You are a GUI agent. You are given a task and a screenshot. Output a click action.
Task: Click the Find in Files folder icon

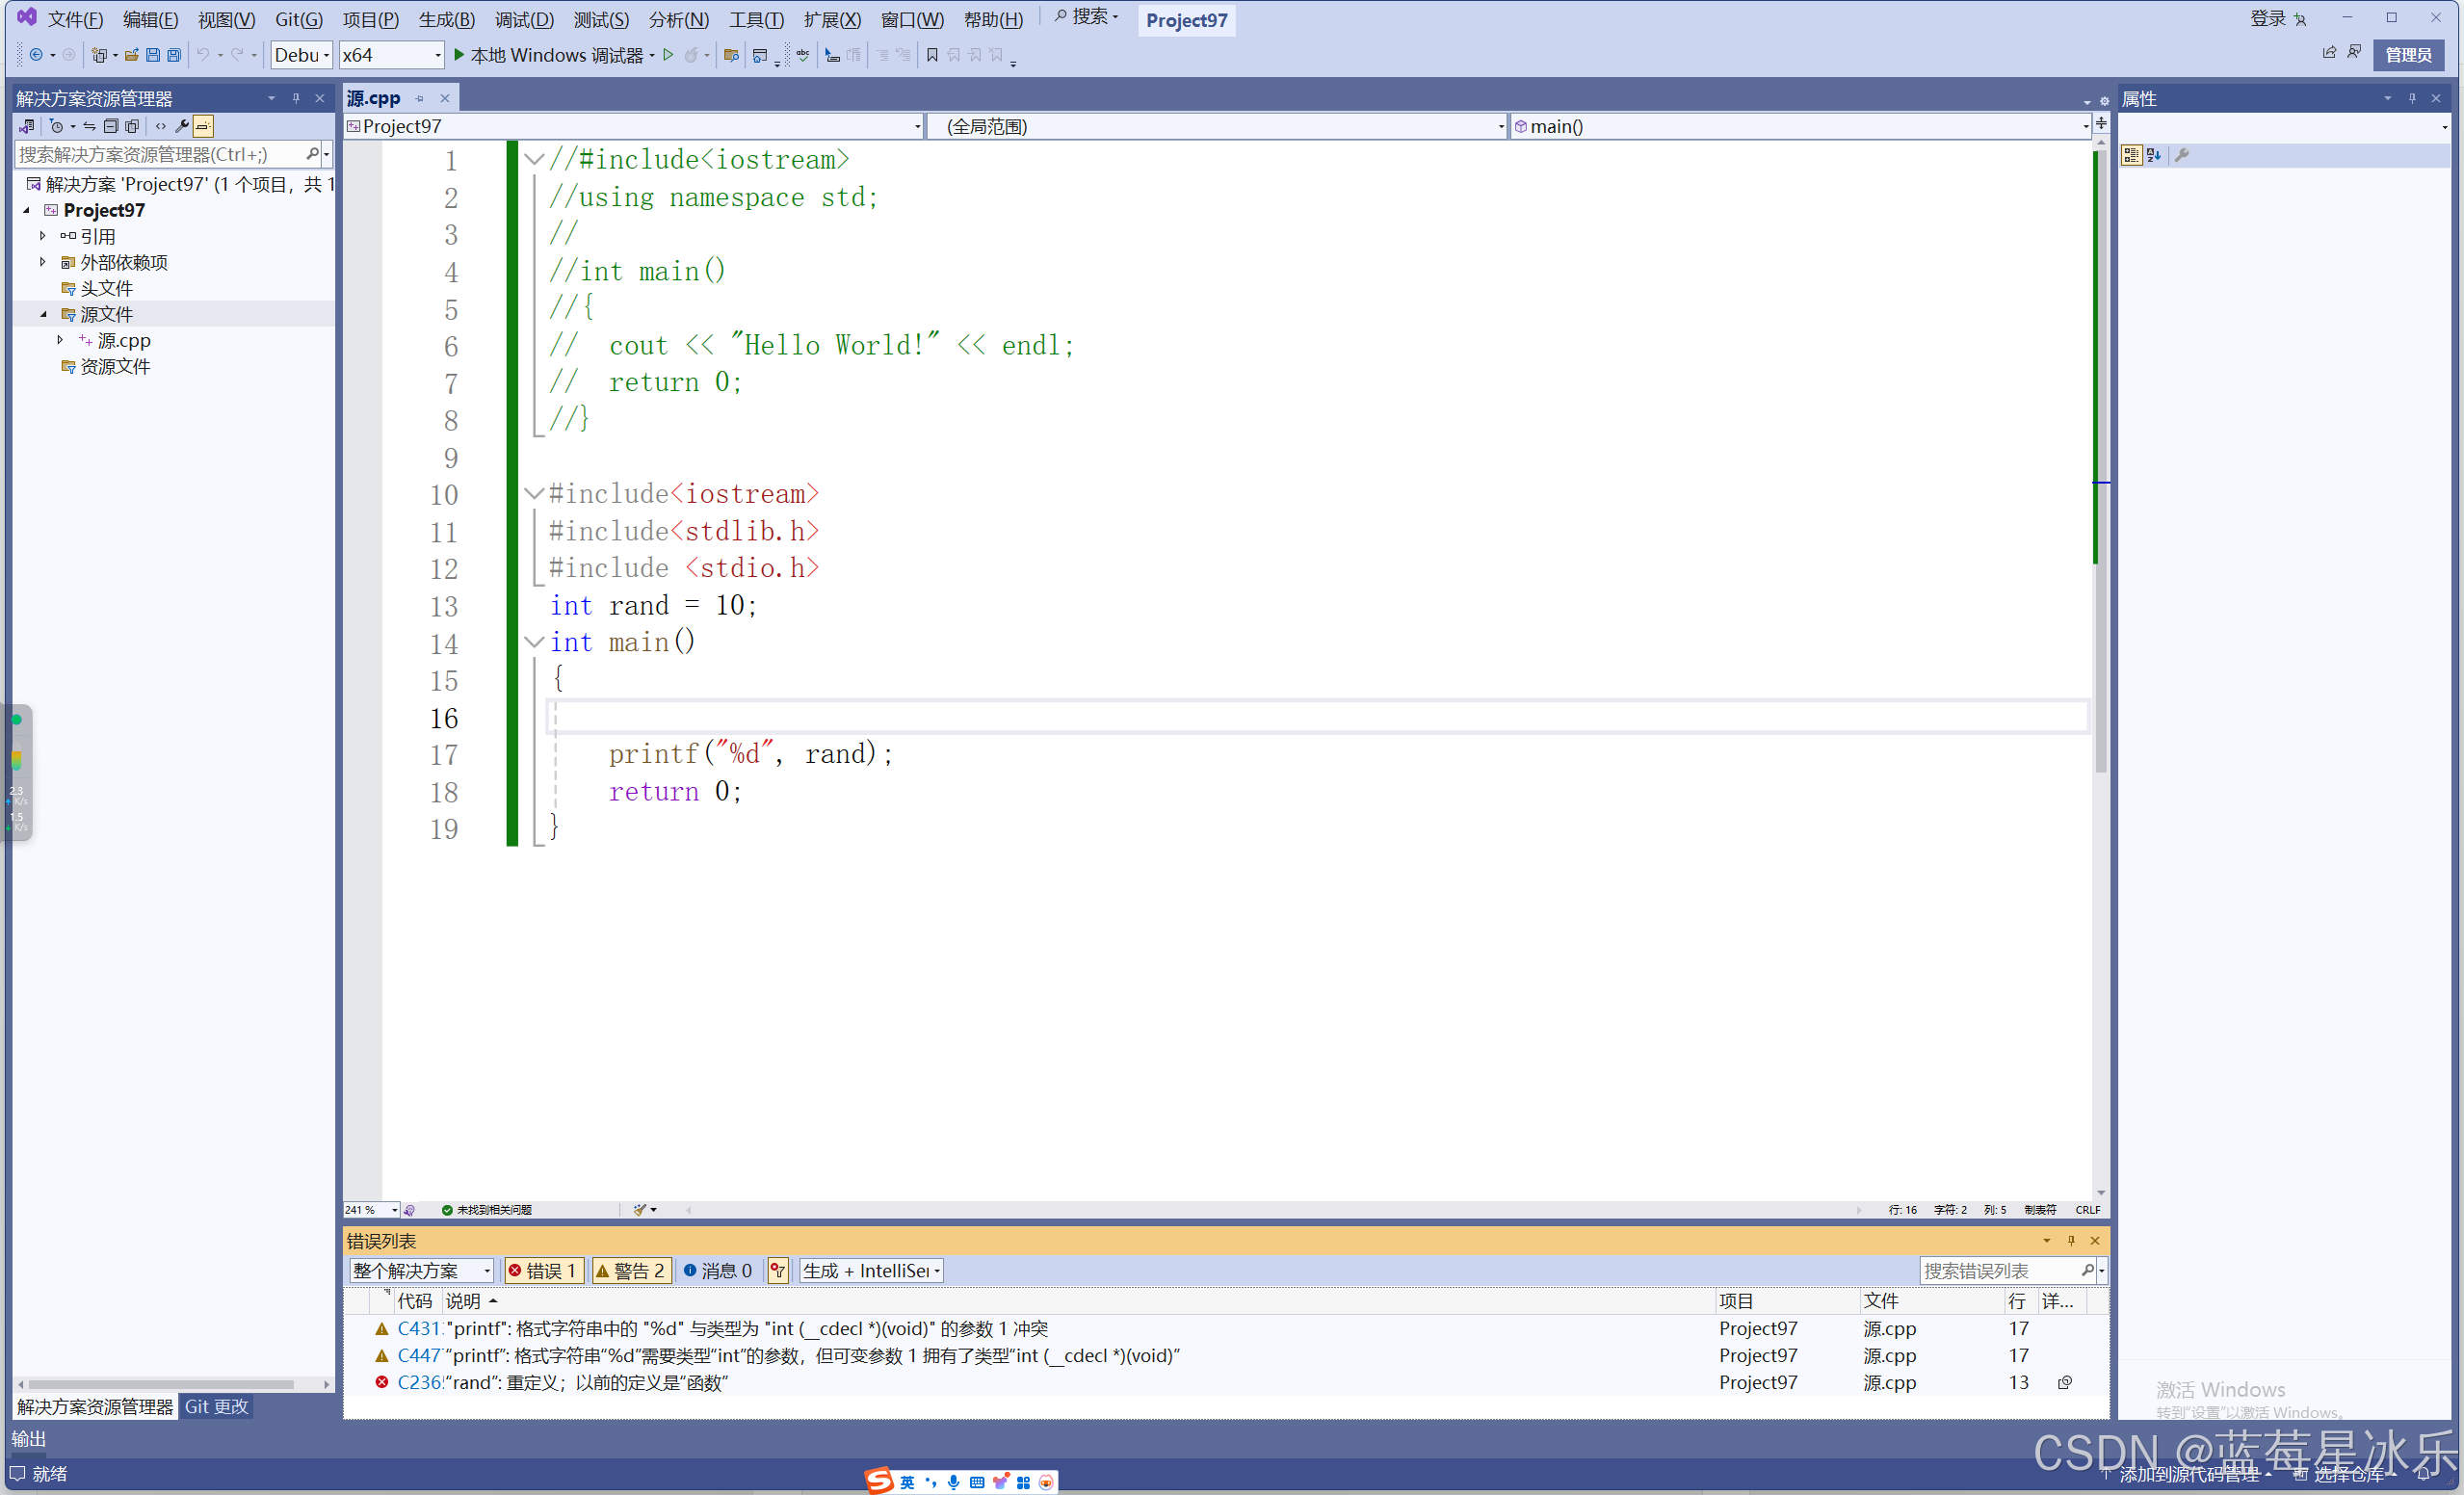point(731,55)
